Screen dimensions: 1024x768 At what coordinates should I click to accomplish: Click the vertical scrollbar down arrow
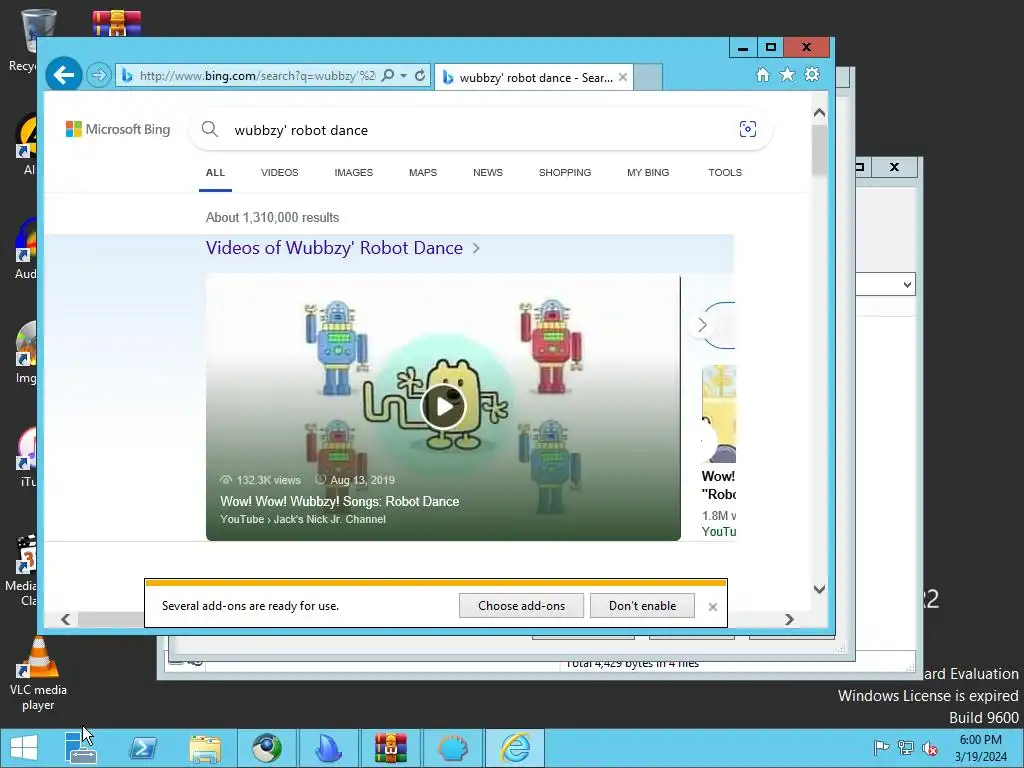(820, 589)
